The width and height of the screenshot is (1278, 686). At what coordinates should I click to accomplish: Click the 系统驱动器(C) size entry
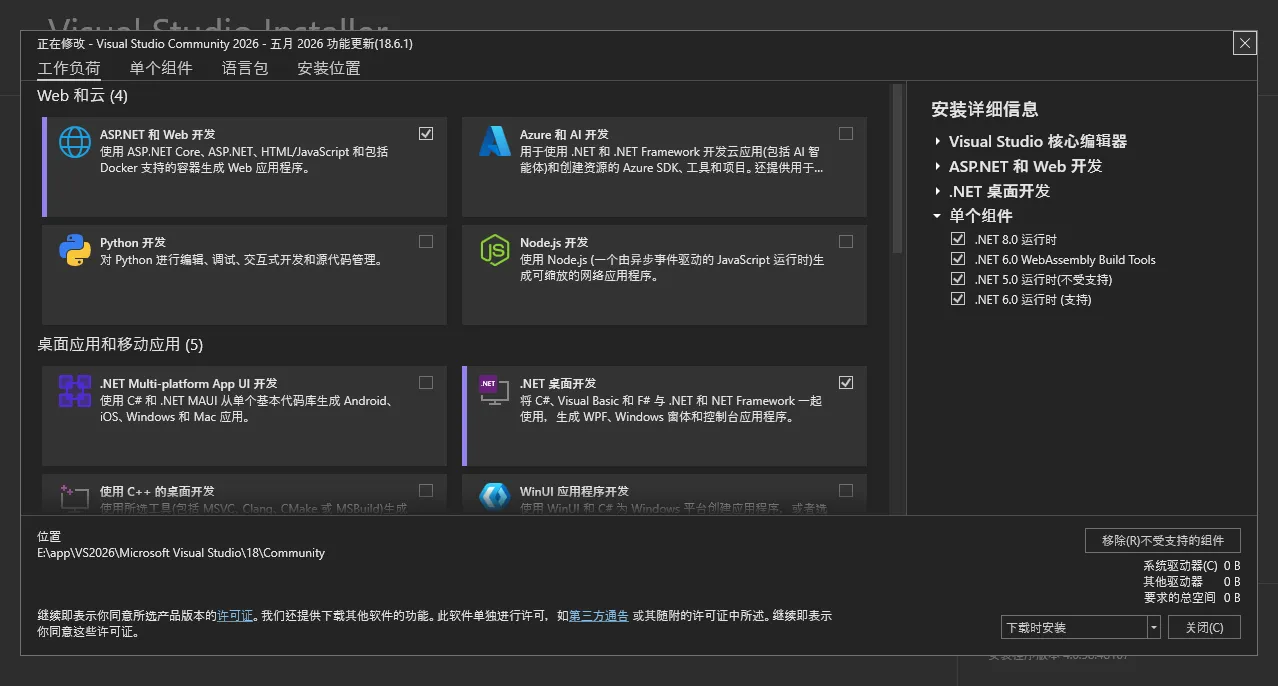coord(1192,565)
